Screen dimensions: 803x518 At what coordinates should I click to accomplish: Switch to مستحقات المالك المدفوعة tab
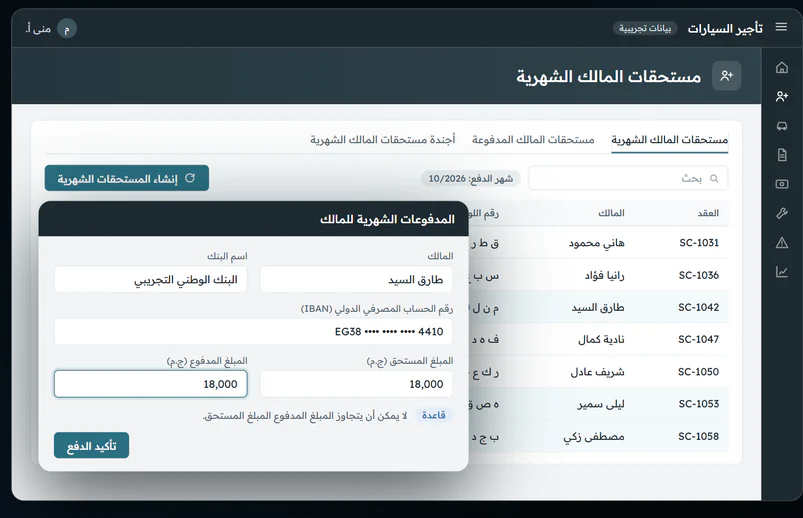533,139
